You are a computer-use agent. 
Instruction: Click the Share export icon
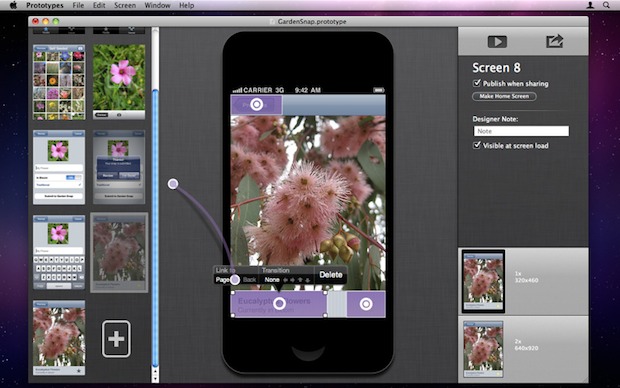(x=554, y=41)
